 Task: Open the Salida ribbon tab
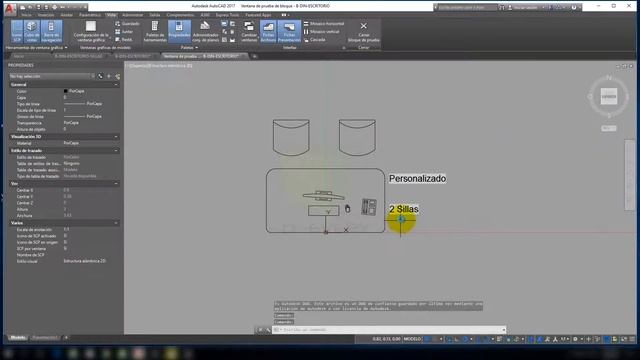coord(155,15)
